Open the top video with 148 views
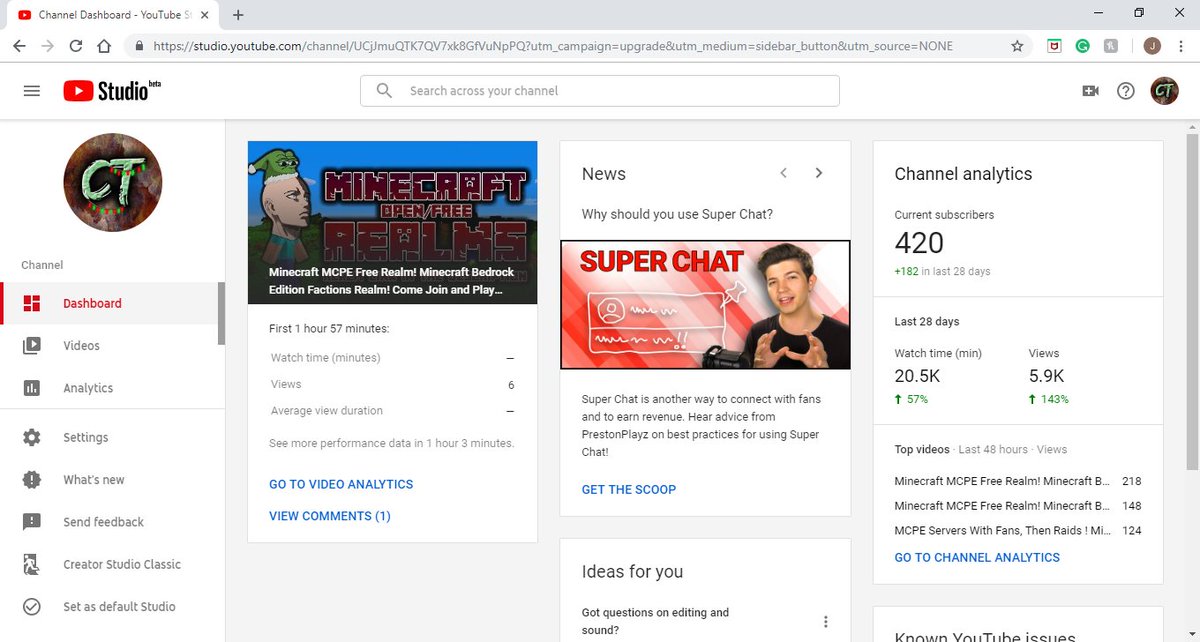1200x642 pixels. tap(1018, 506)
